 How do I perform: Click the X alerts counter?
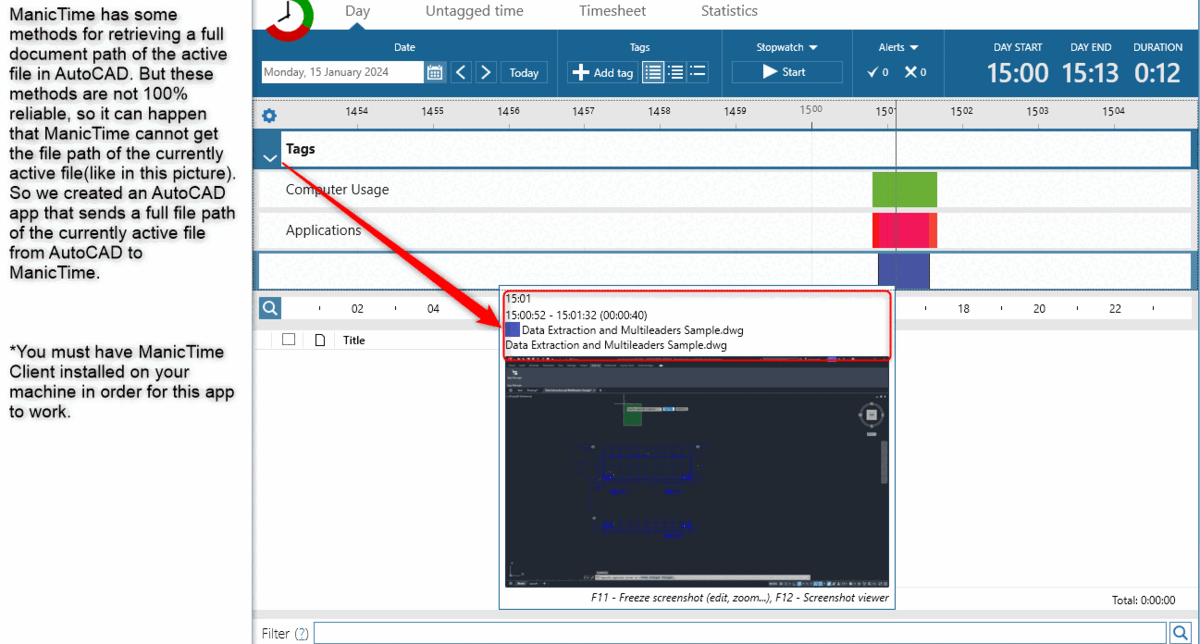coord(915,72)
